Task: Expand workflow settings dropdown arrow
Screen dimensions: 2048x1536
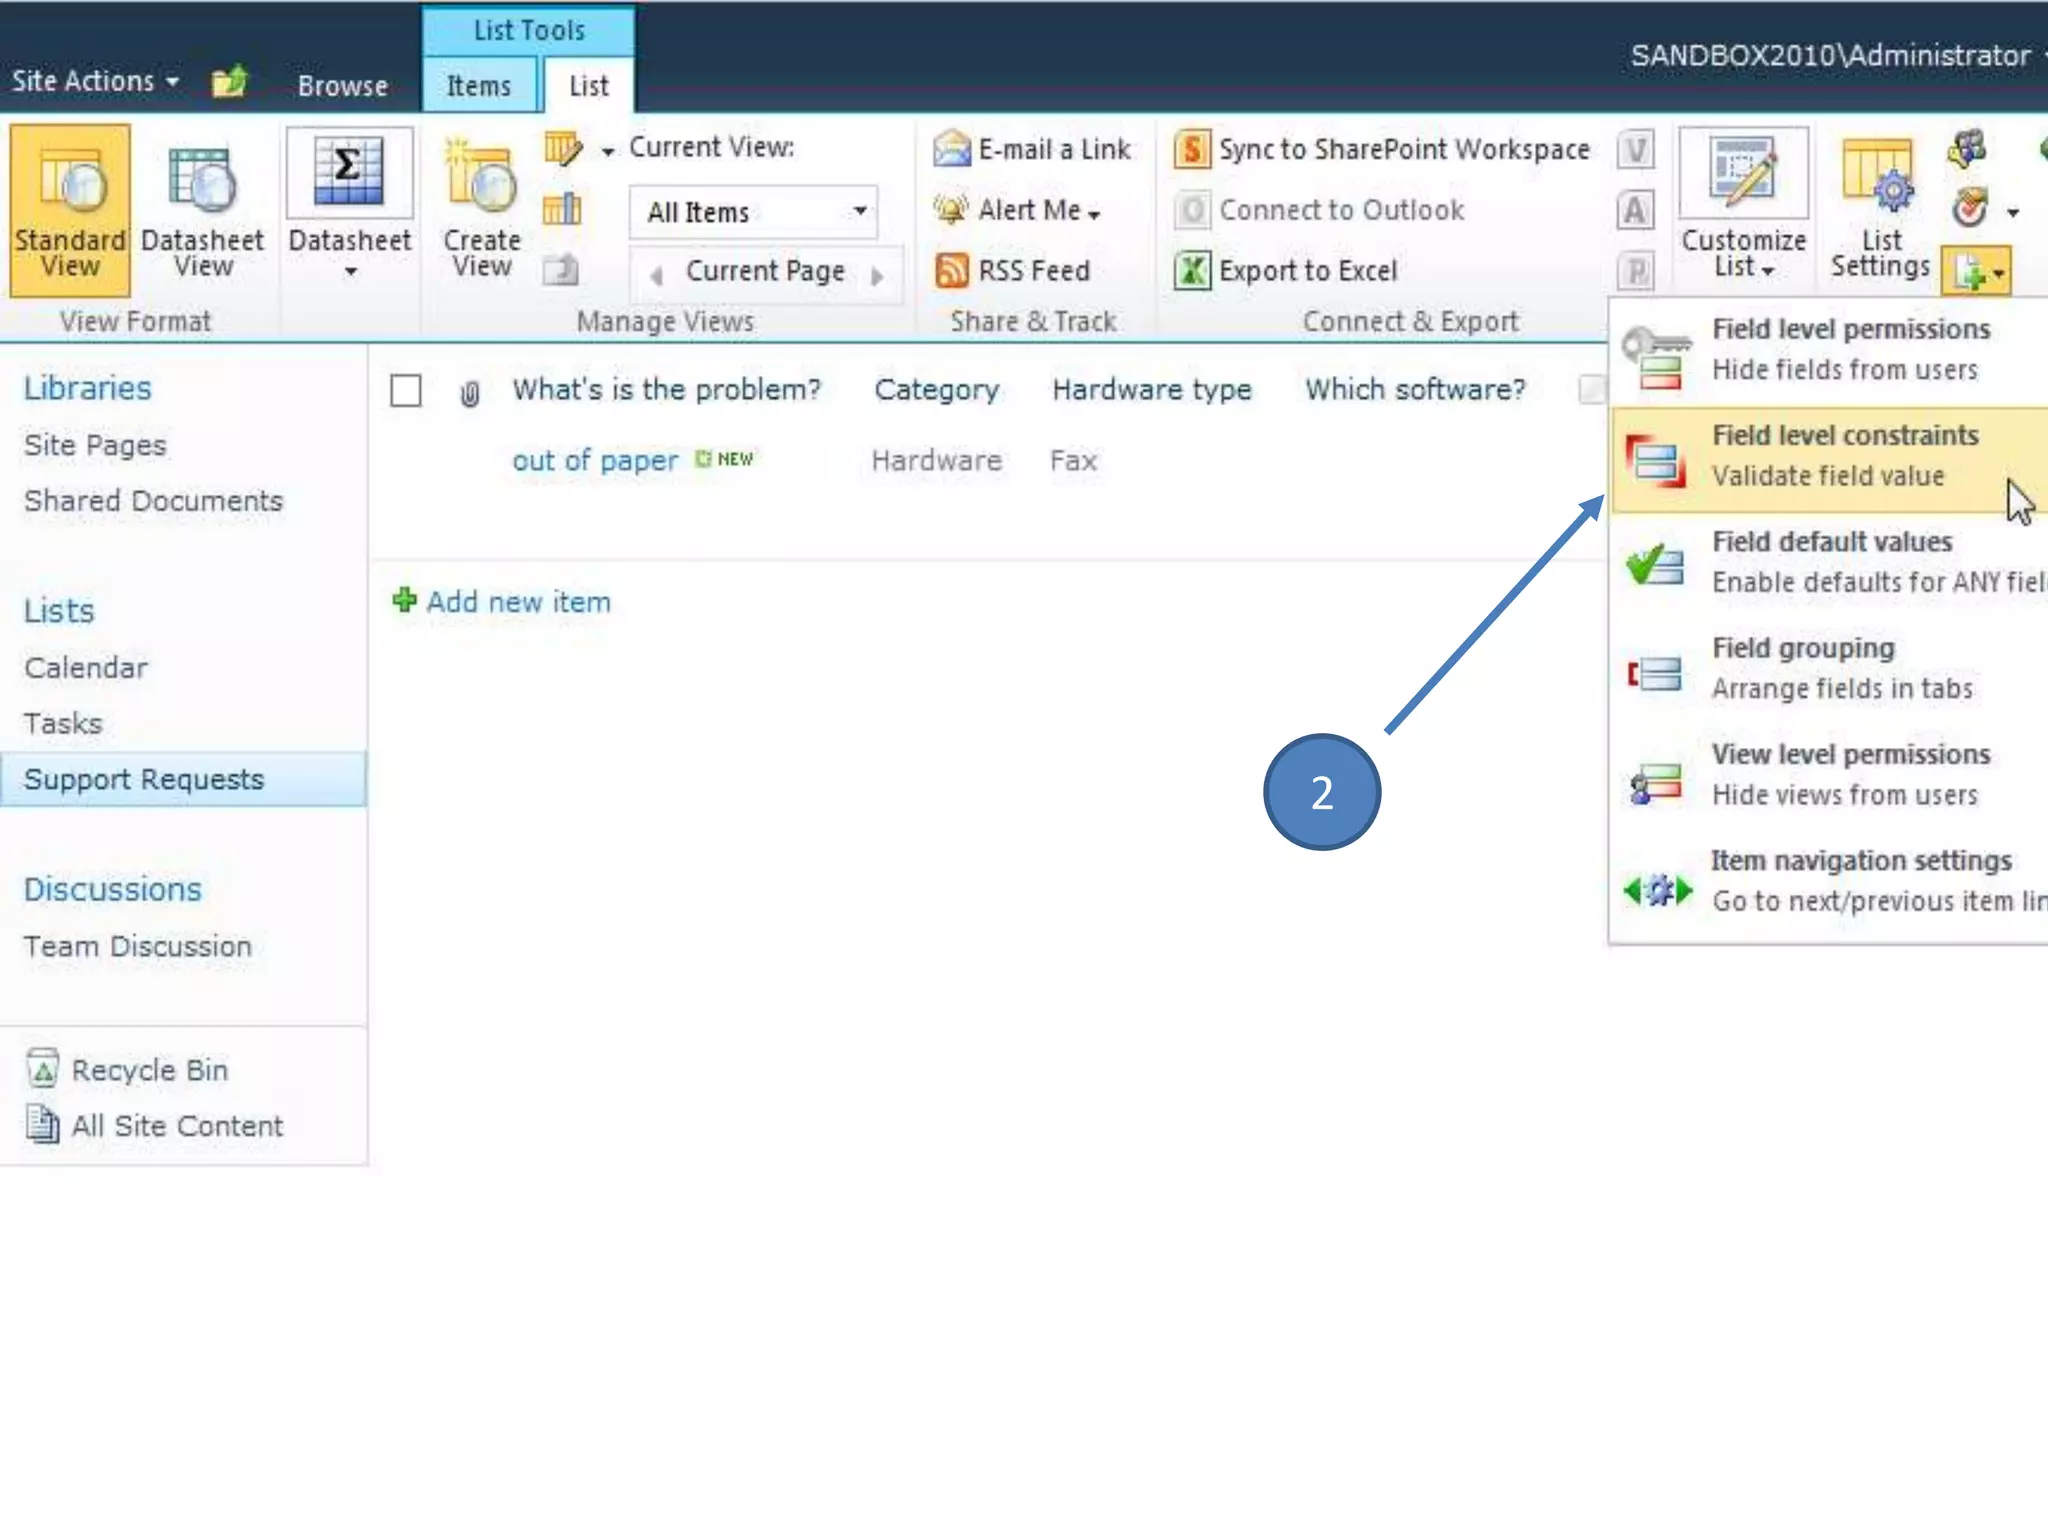Action: click(x=2012, y=212)
